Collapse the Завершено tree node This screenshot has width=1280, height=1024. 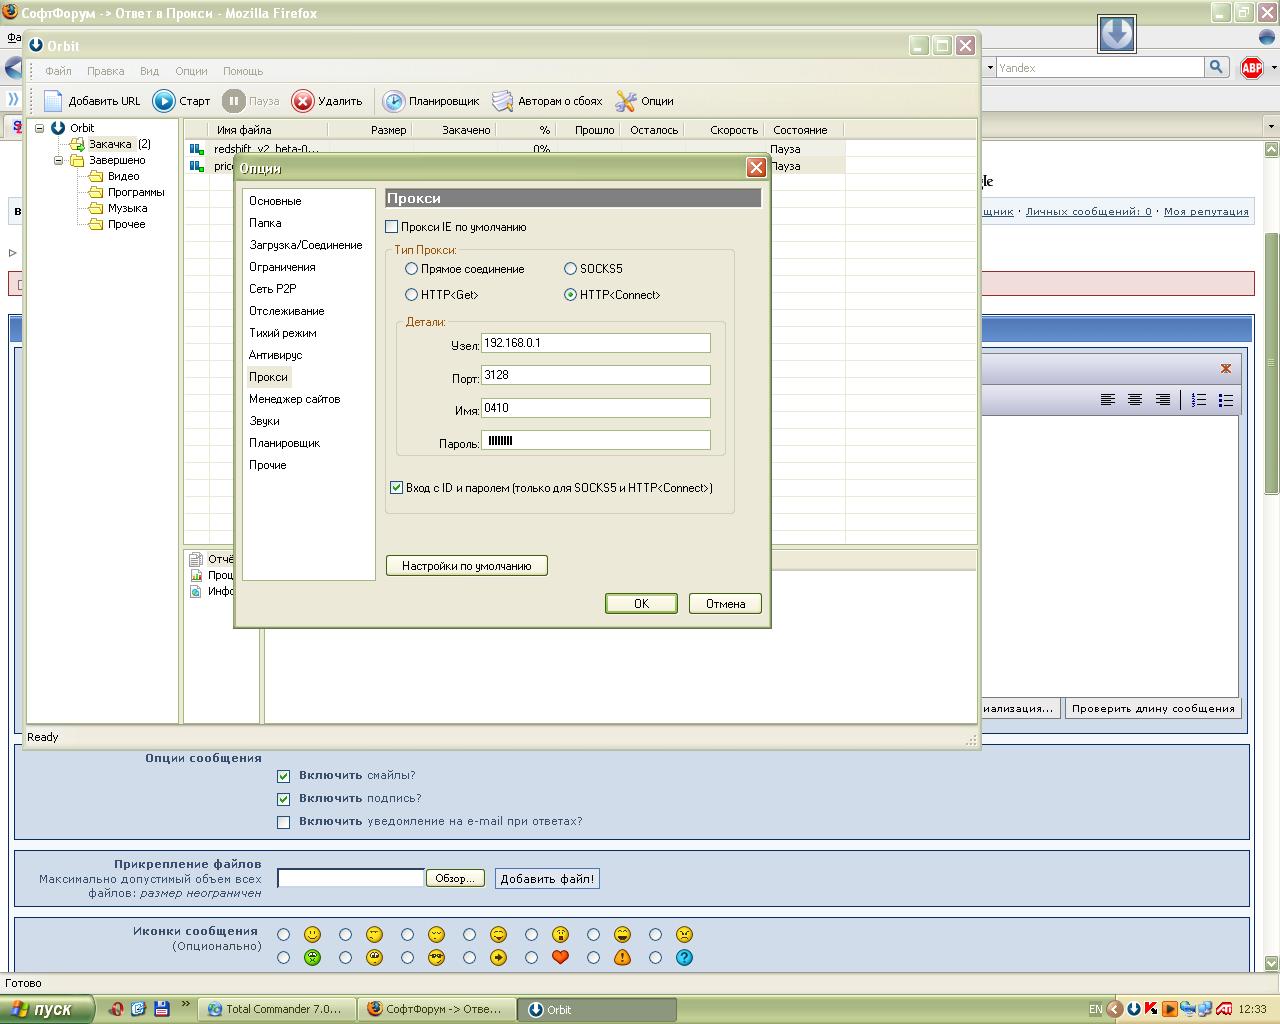point(58,160)
